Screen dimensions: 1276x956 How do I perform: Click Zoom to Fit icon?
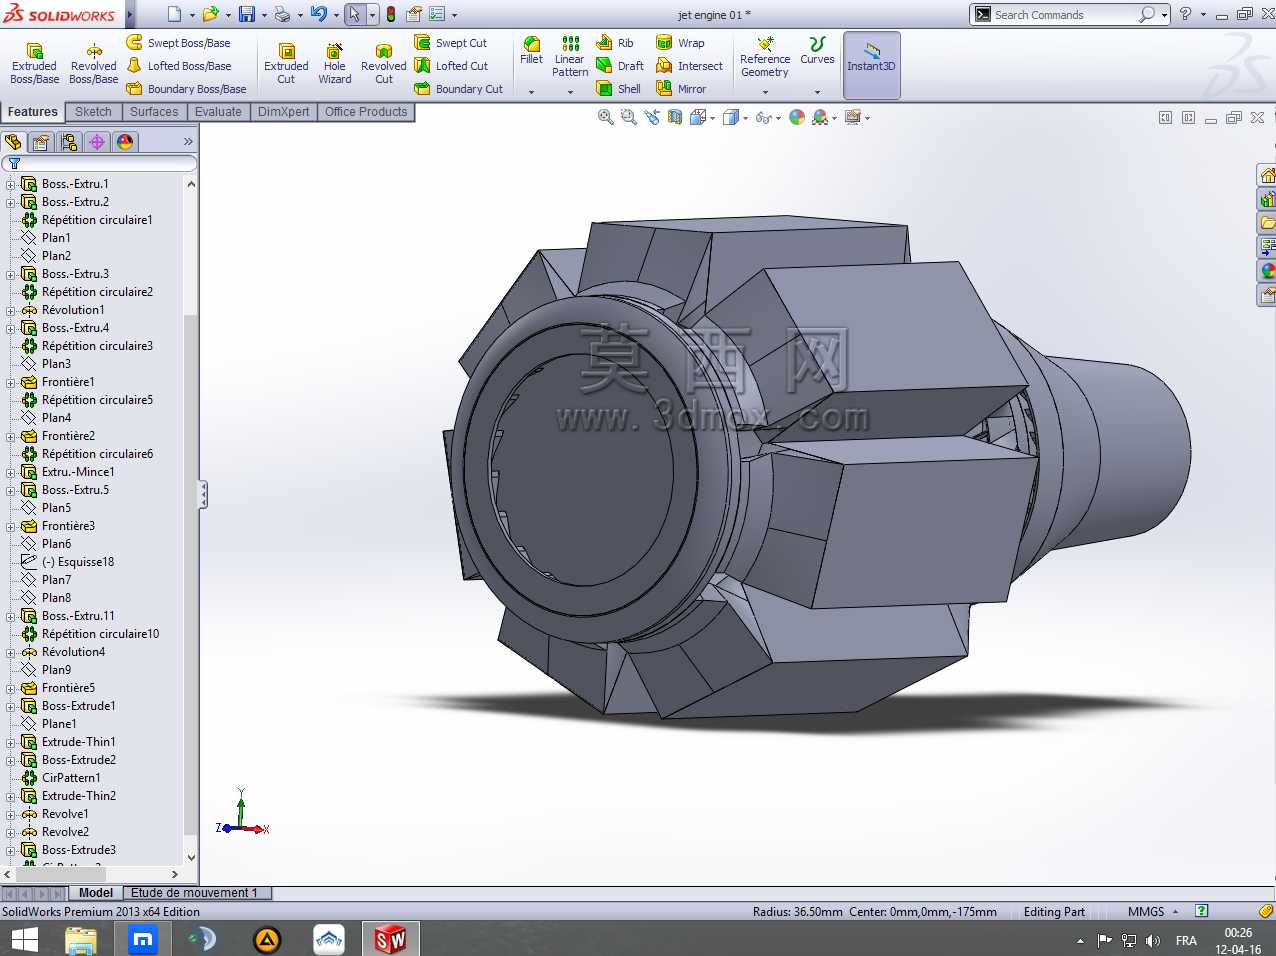click(605, 117)
